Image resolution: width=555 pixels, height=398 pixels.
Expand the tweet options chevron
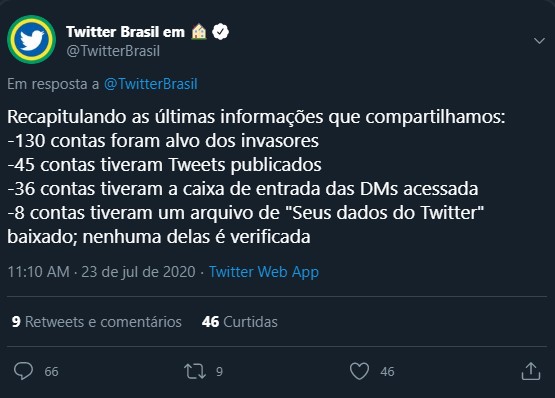pyautogui.click(x=539, y=41)
